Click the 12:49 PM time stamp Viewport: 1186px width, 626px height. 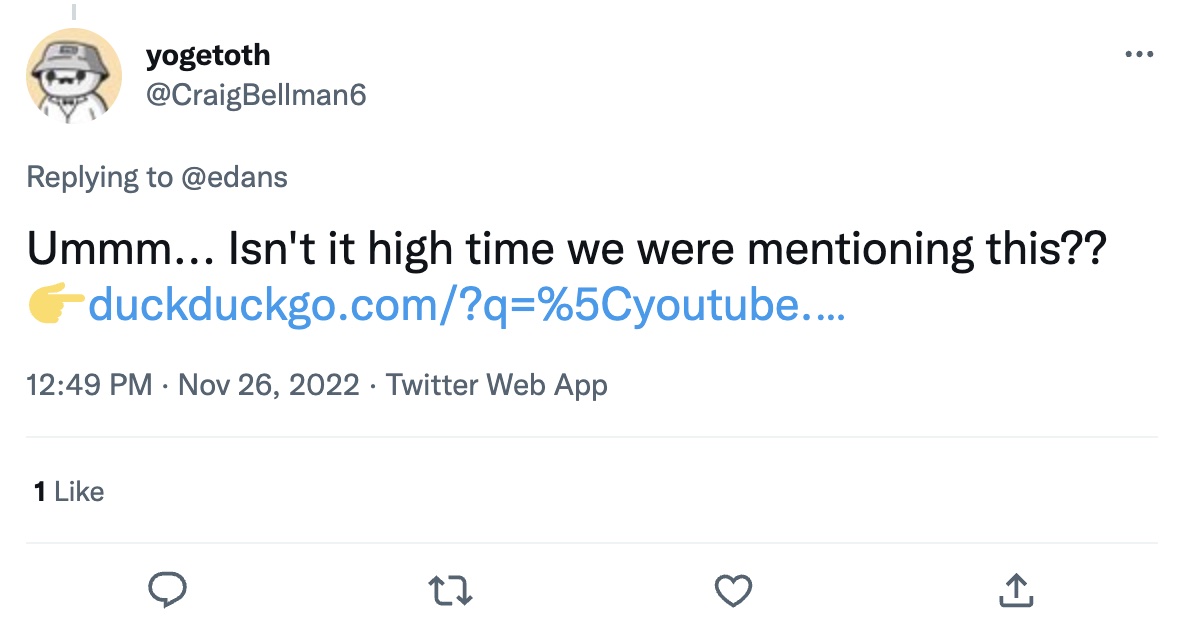coord(90,385)
